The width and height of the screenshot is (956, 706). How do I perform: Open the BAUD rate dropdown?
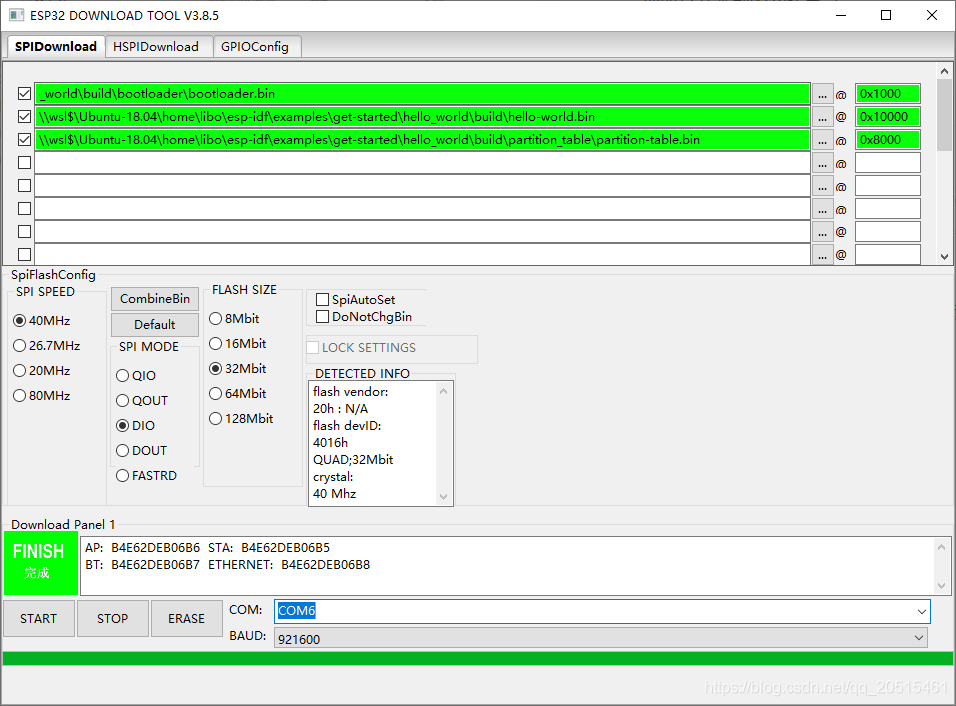pyautogui.click(x=919, y=638)
